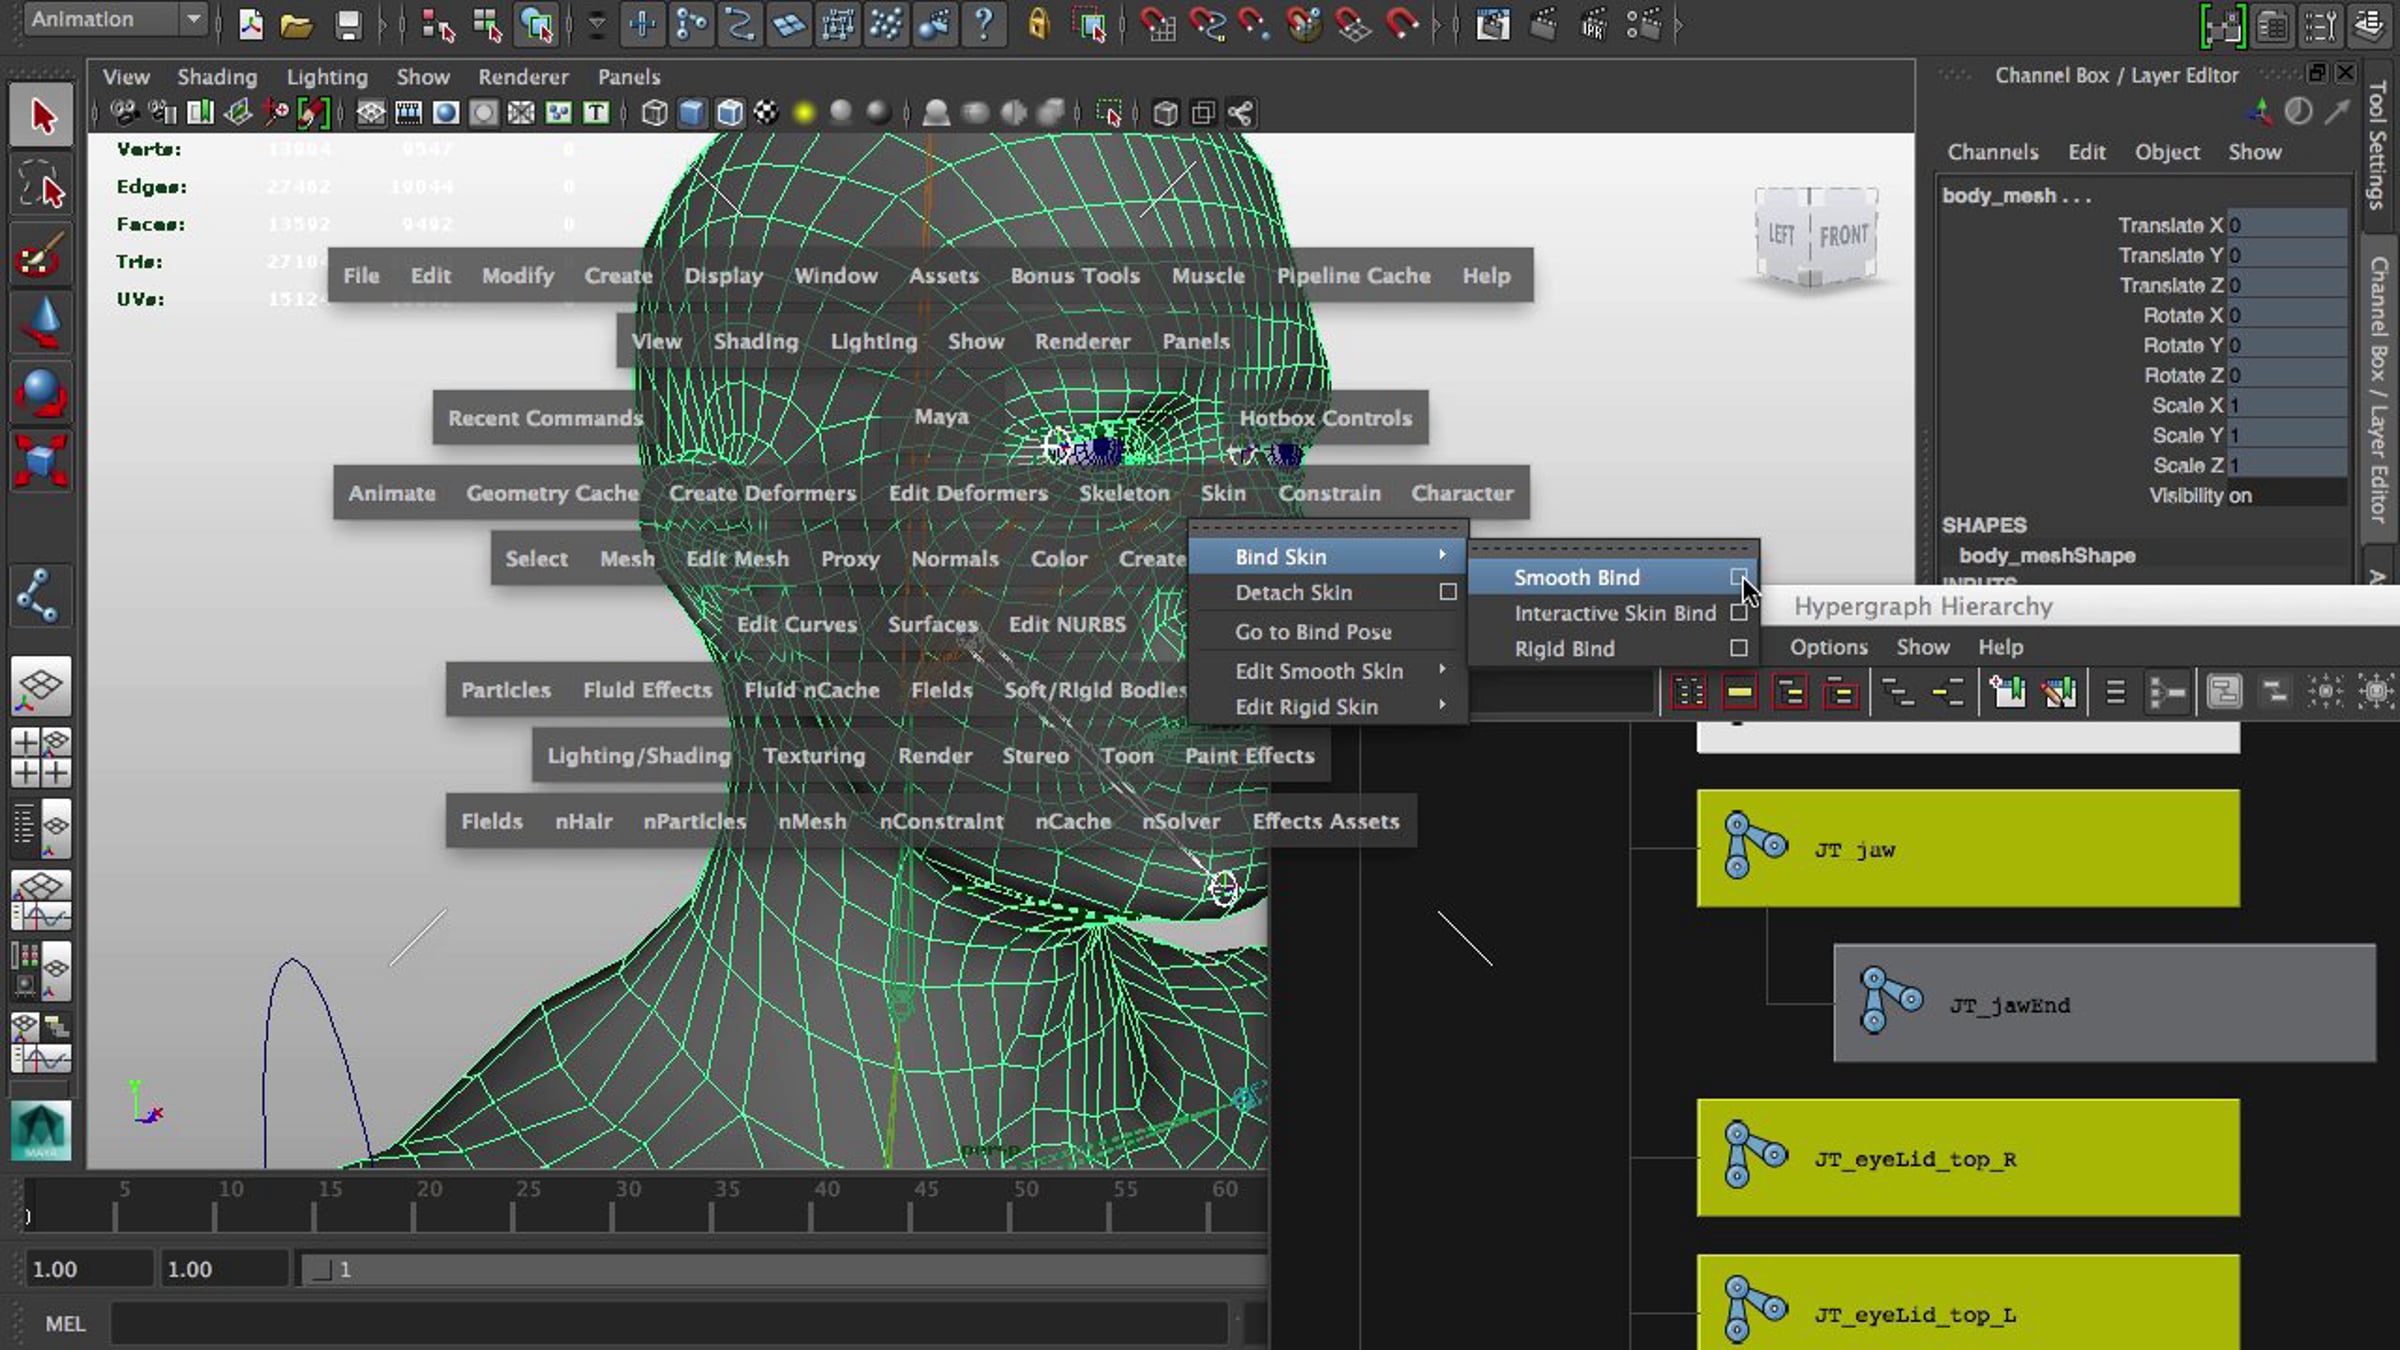Click Recent Commands in hotbox

click(544, 418)
